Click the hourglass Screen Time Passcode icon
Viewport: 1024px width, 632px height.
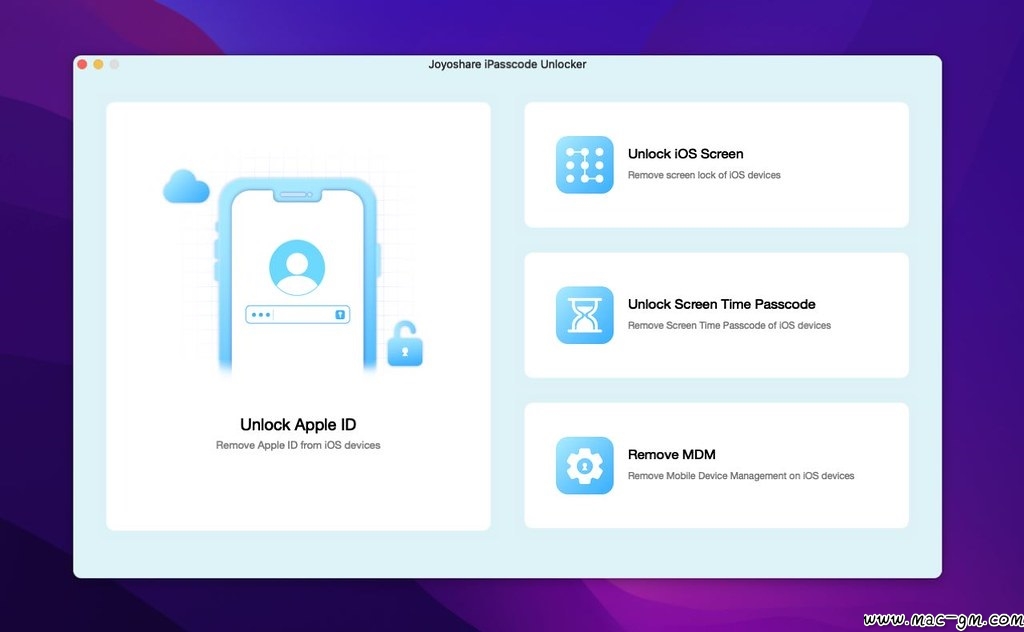tap(584, 315)
